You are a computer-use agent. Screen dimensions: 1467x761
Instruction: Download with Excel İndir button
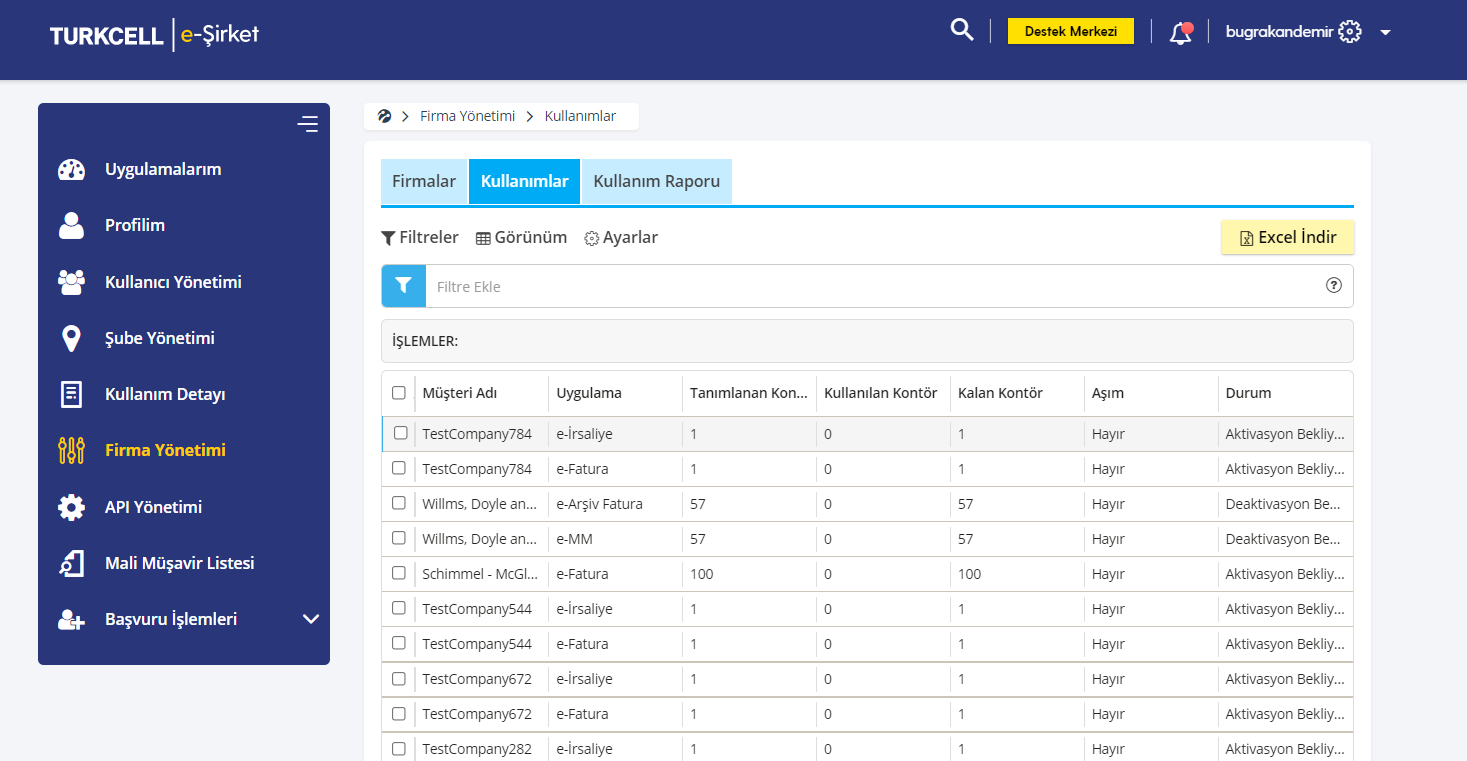(x=1287, y=238)
